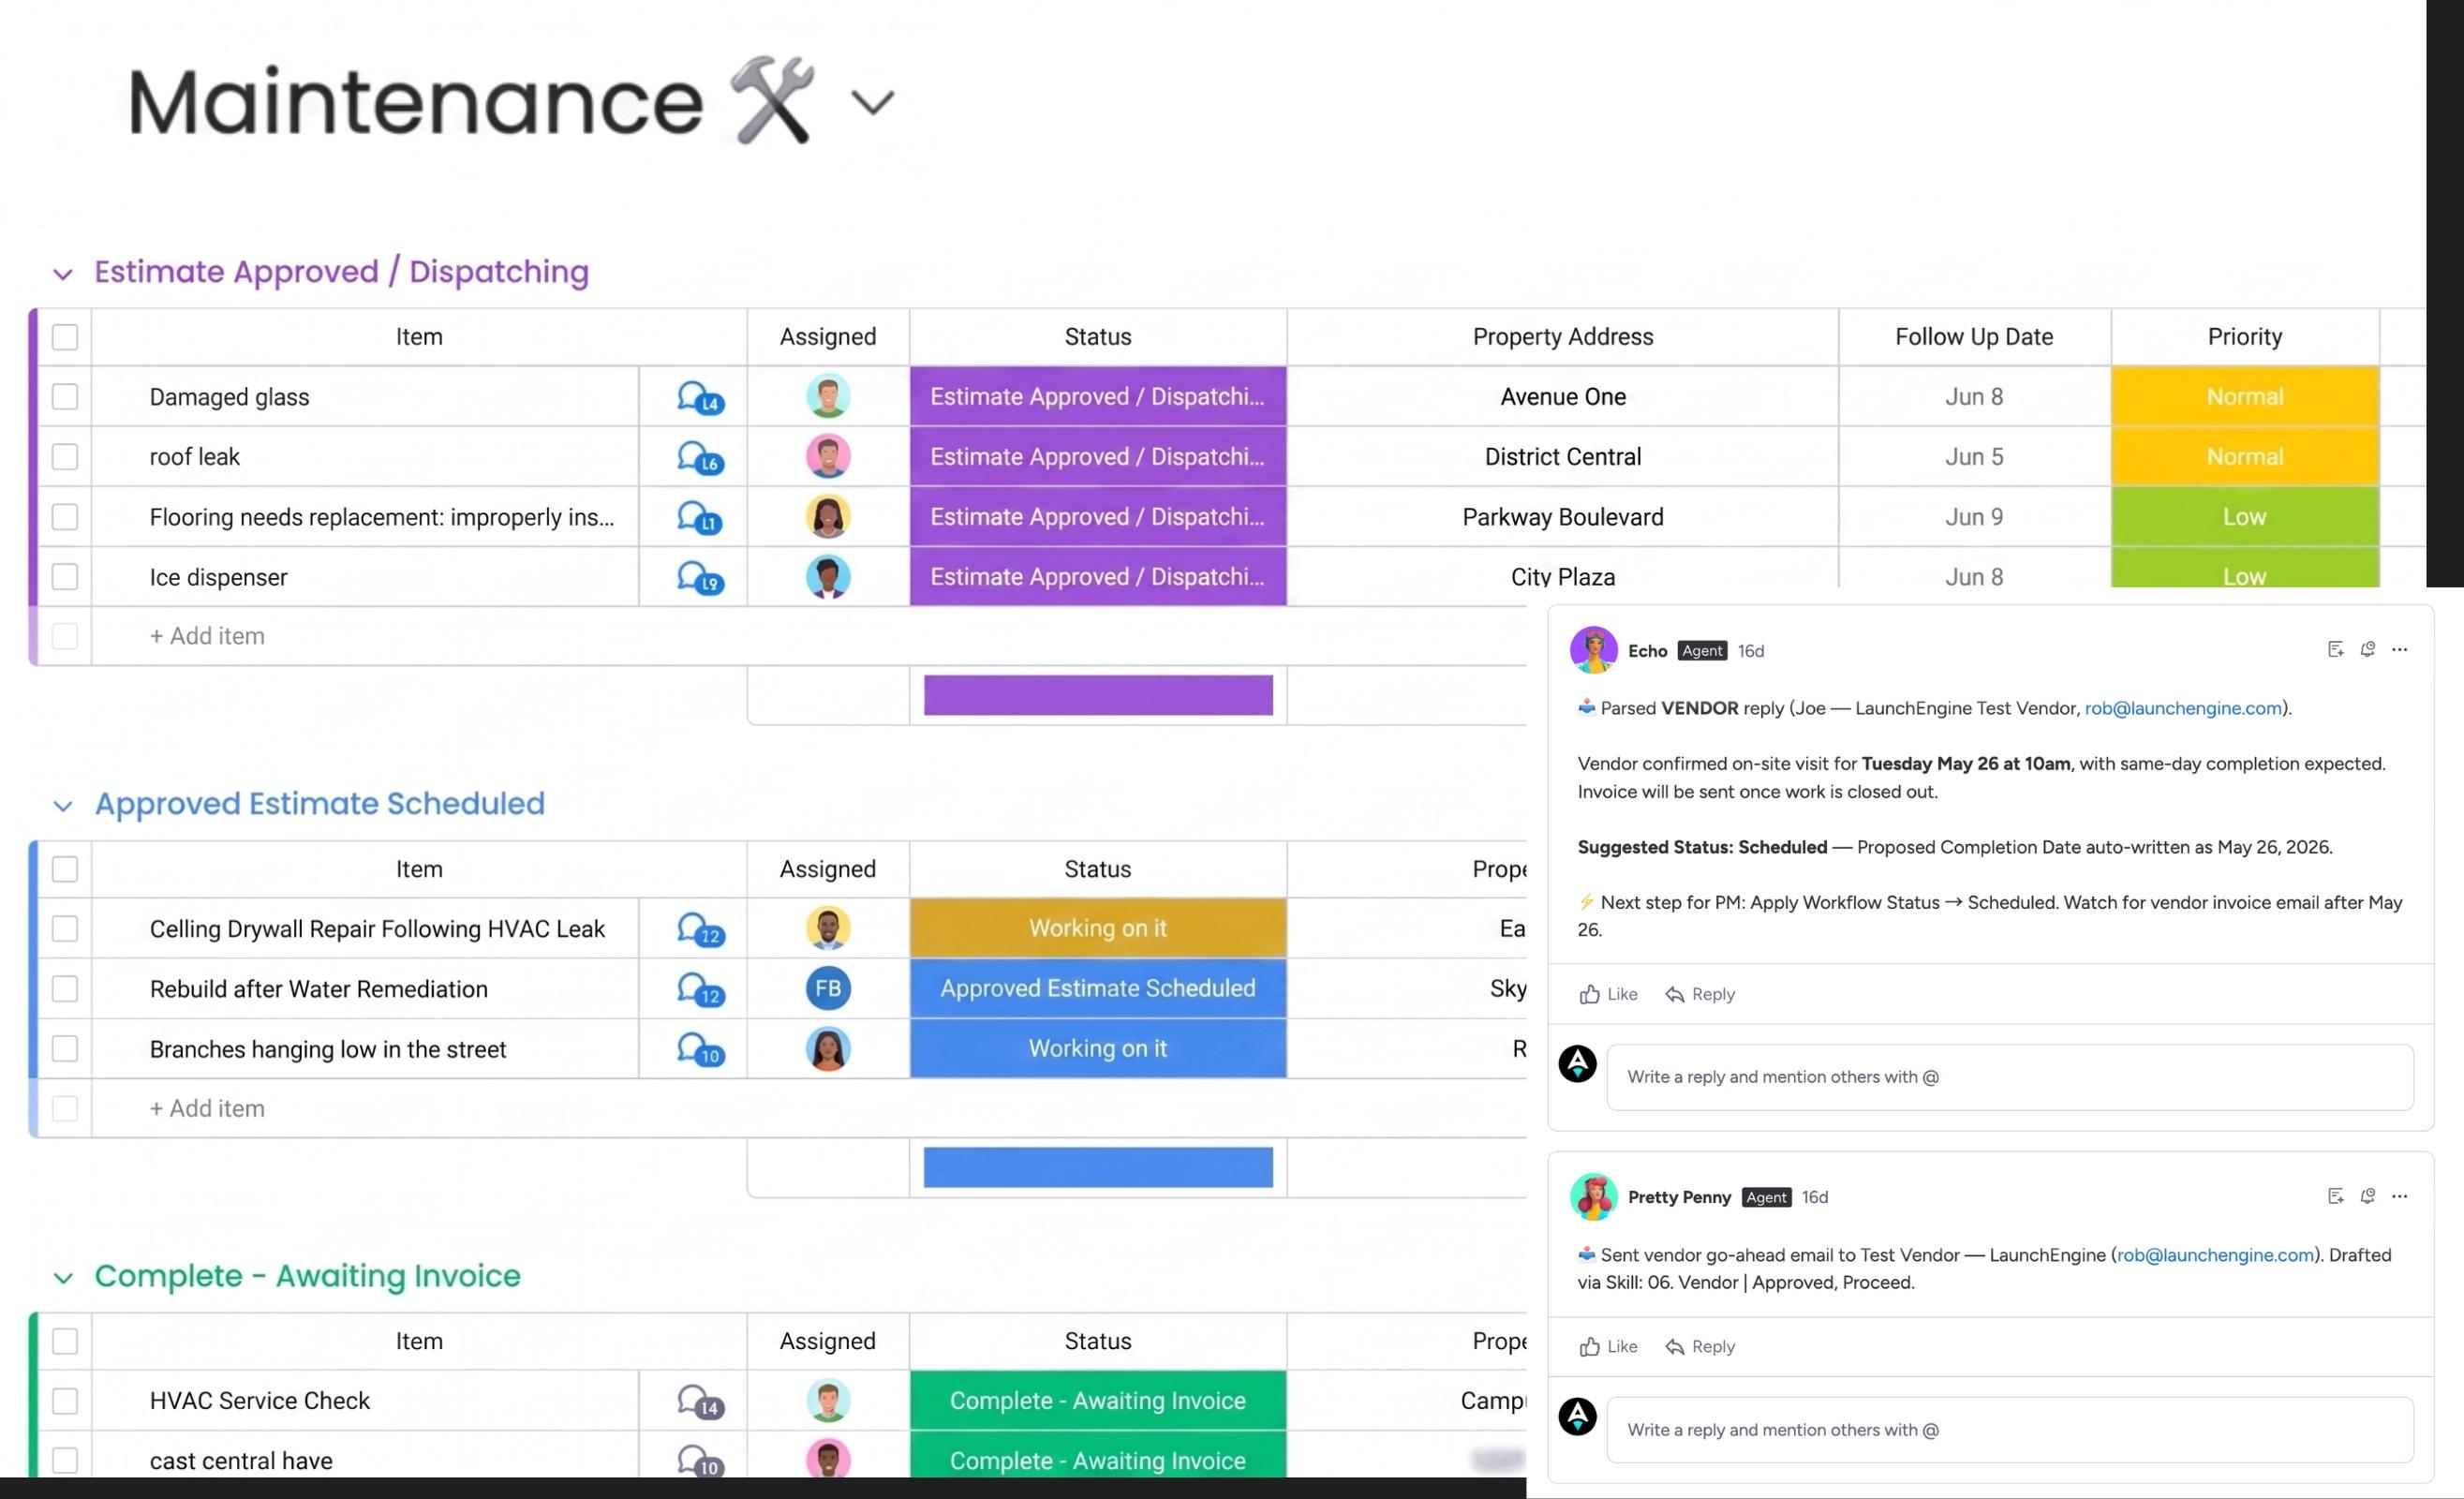Click Pretty Penny's agent avatar

pos(1593,1197)
